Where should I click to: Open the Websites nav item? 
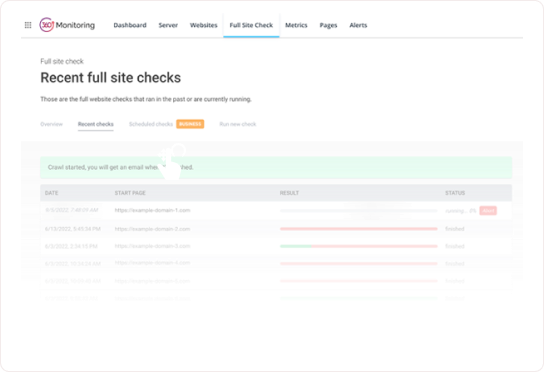(x=203, y=25)
